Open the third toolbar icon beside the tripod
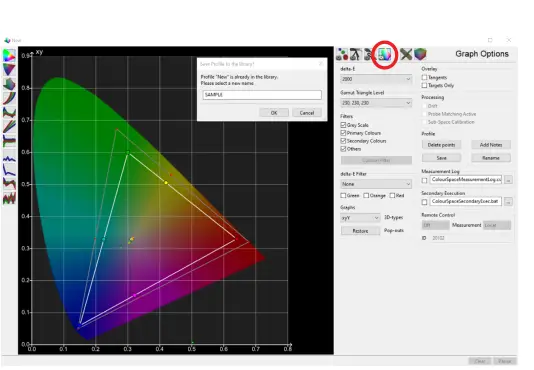This screenshot has height=370, width=534. pyautogui.click(x=368, y=54)
